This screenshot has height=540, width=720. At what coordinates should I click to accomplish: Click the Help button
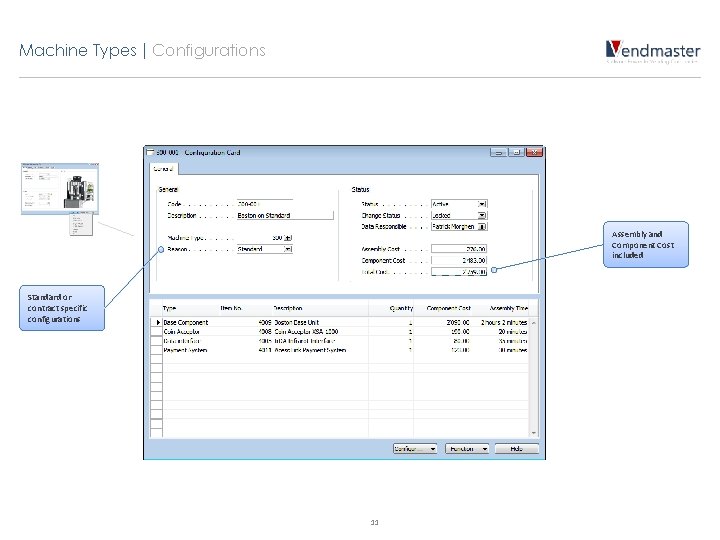(x=517, y=449)
